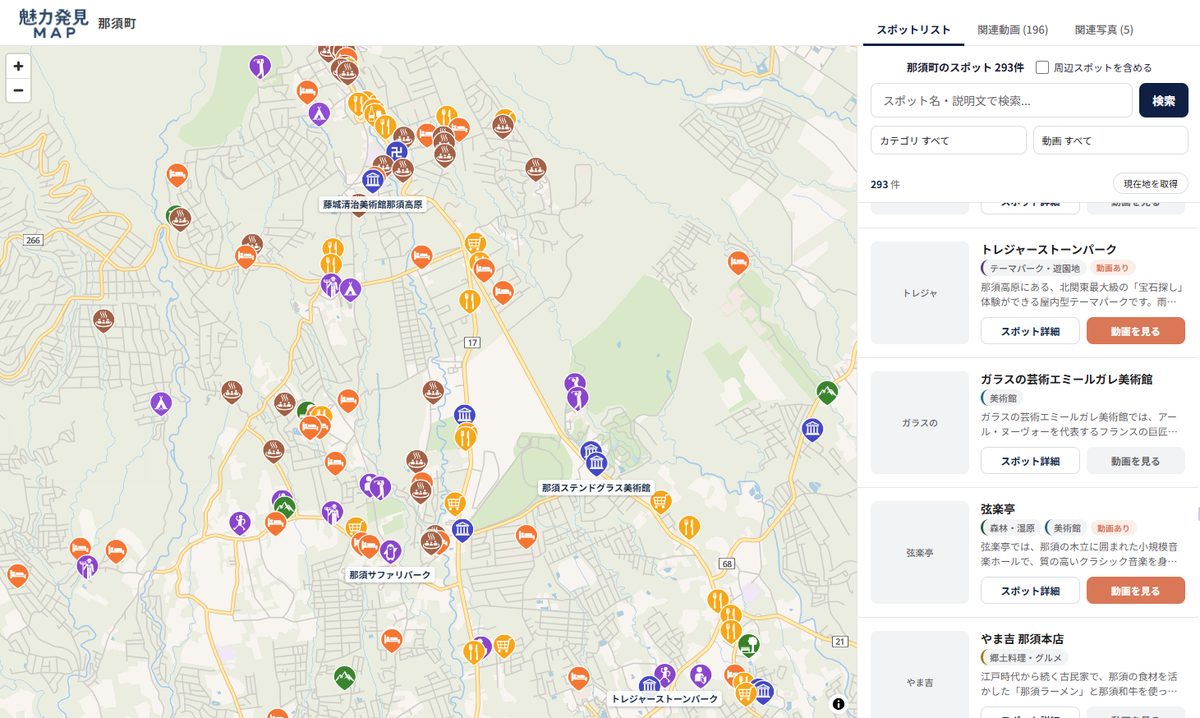Select museum marker below right-edge mountain marker

coord(813,430)
